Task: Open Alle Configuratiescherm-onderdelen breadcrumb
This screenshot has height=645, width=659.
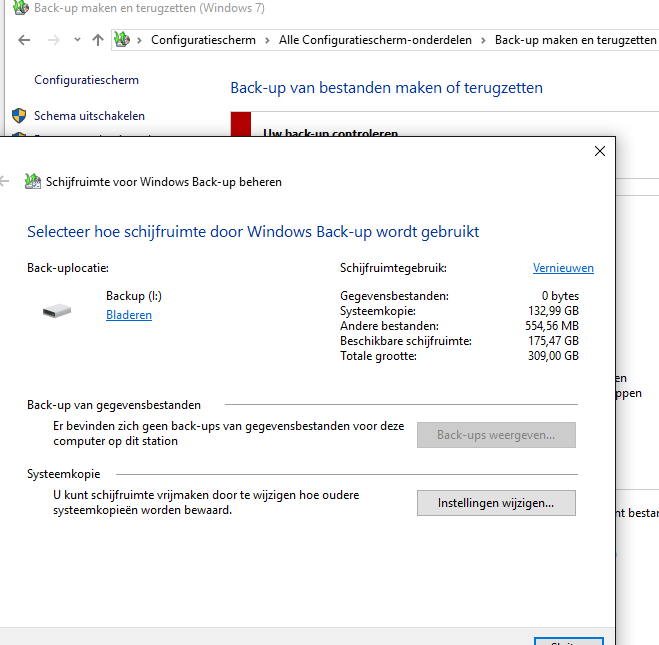Action: tap(375, 40)
